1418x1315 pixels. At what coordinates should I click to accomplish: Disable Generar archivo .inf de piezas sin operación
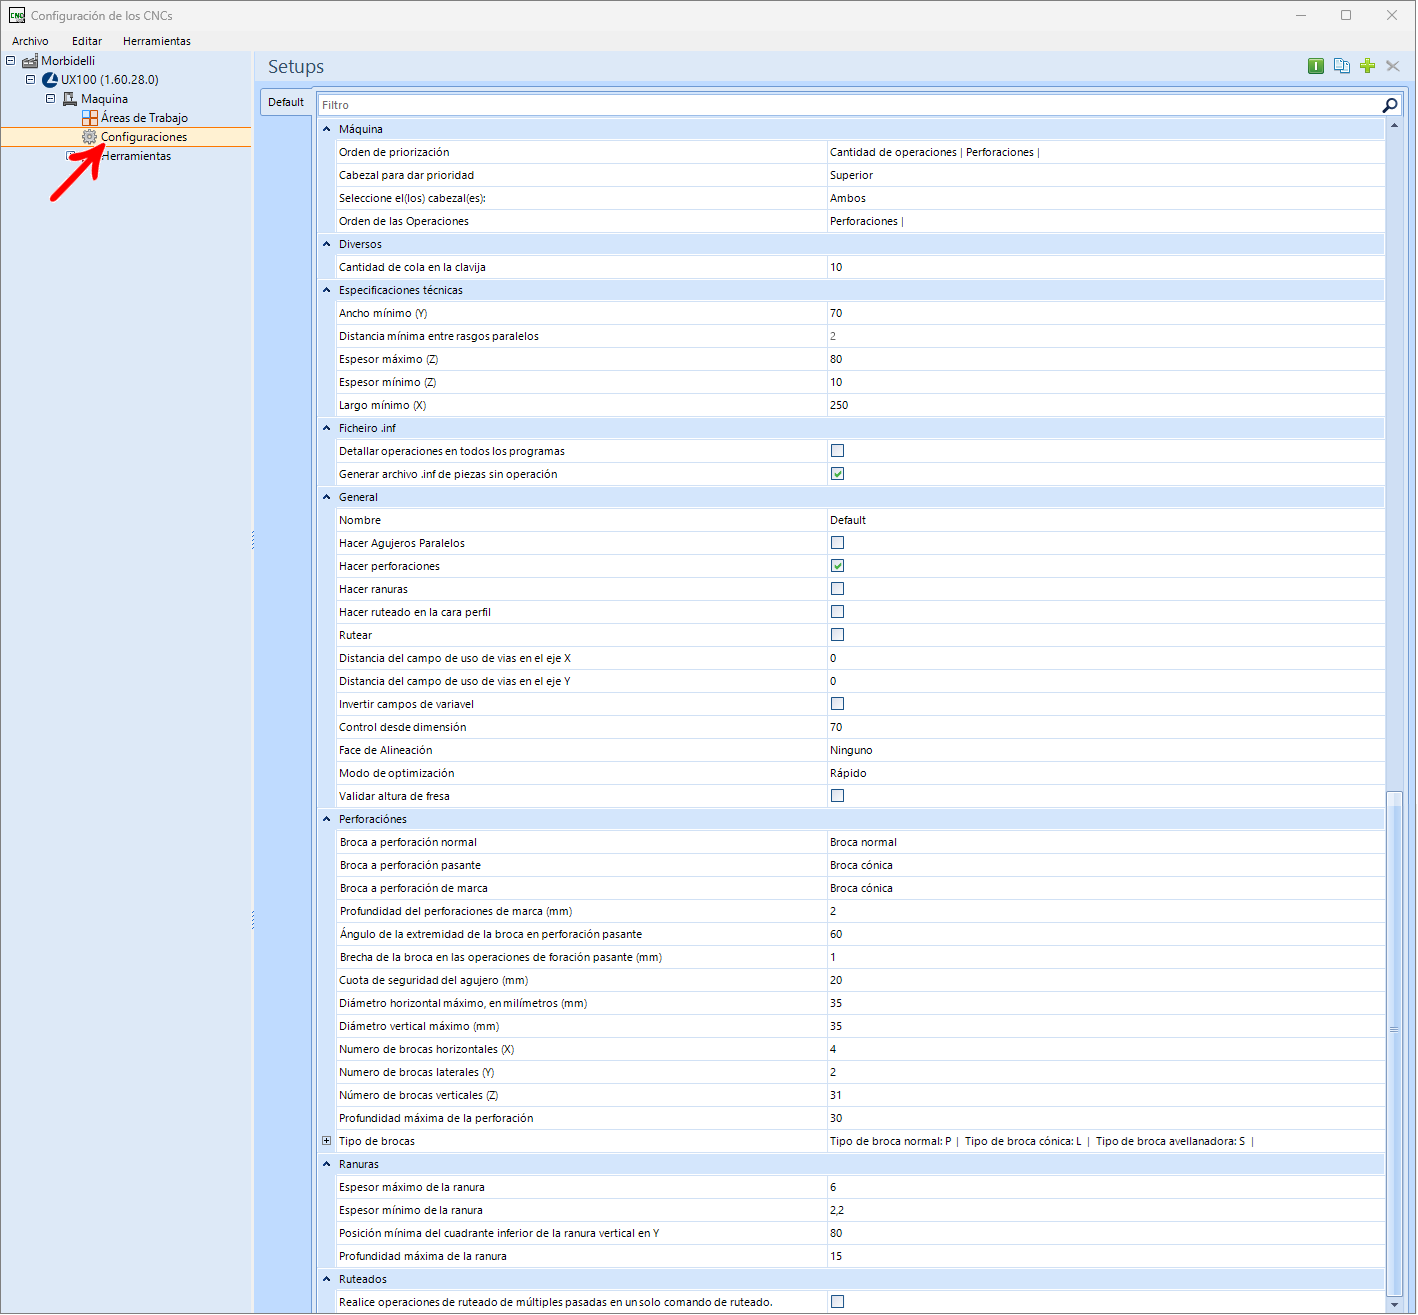point(837,473)
